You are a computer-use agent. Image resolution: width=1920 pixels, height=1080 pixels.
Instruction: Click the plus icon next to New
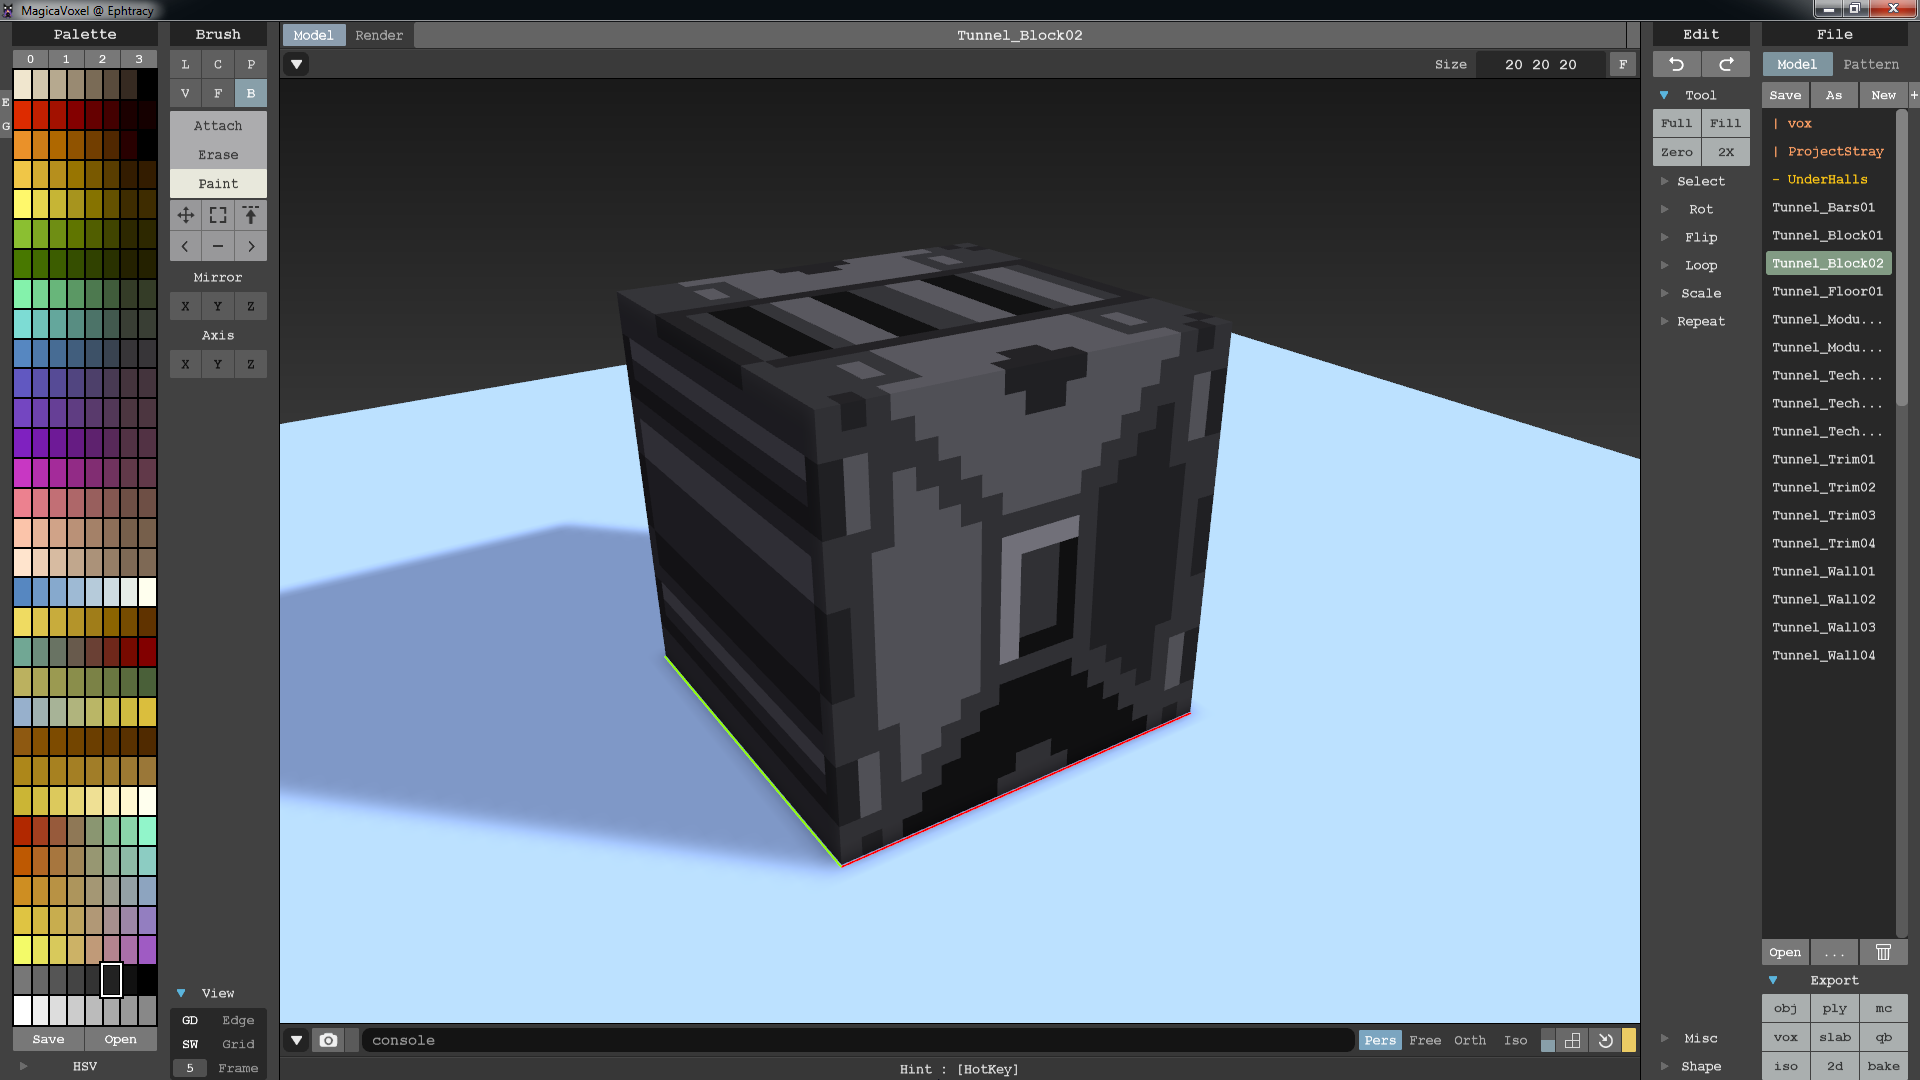pyautogui.click(x=1914, y=95)
